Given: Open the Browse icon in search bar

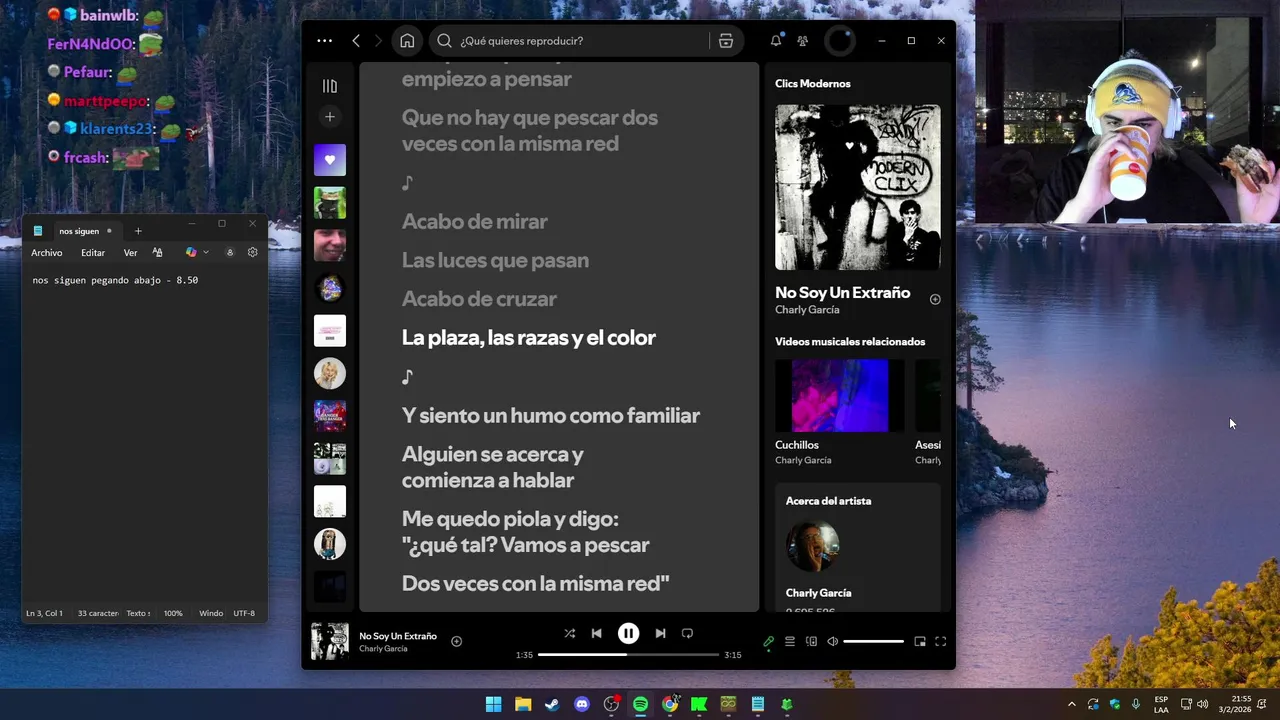Looking at the screenshot, I should [x=726, y=41].
